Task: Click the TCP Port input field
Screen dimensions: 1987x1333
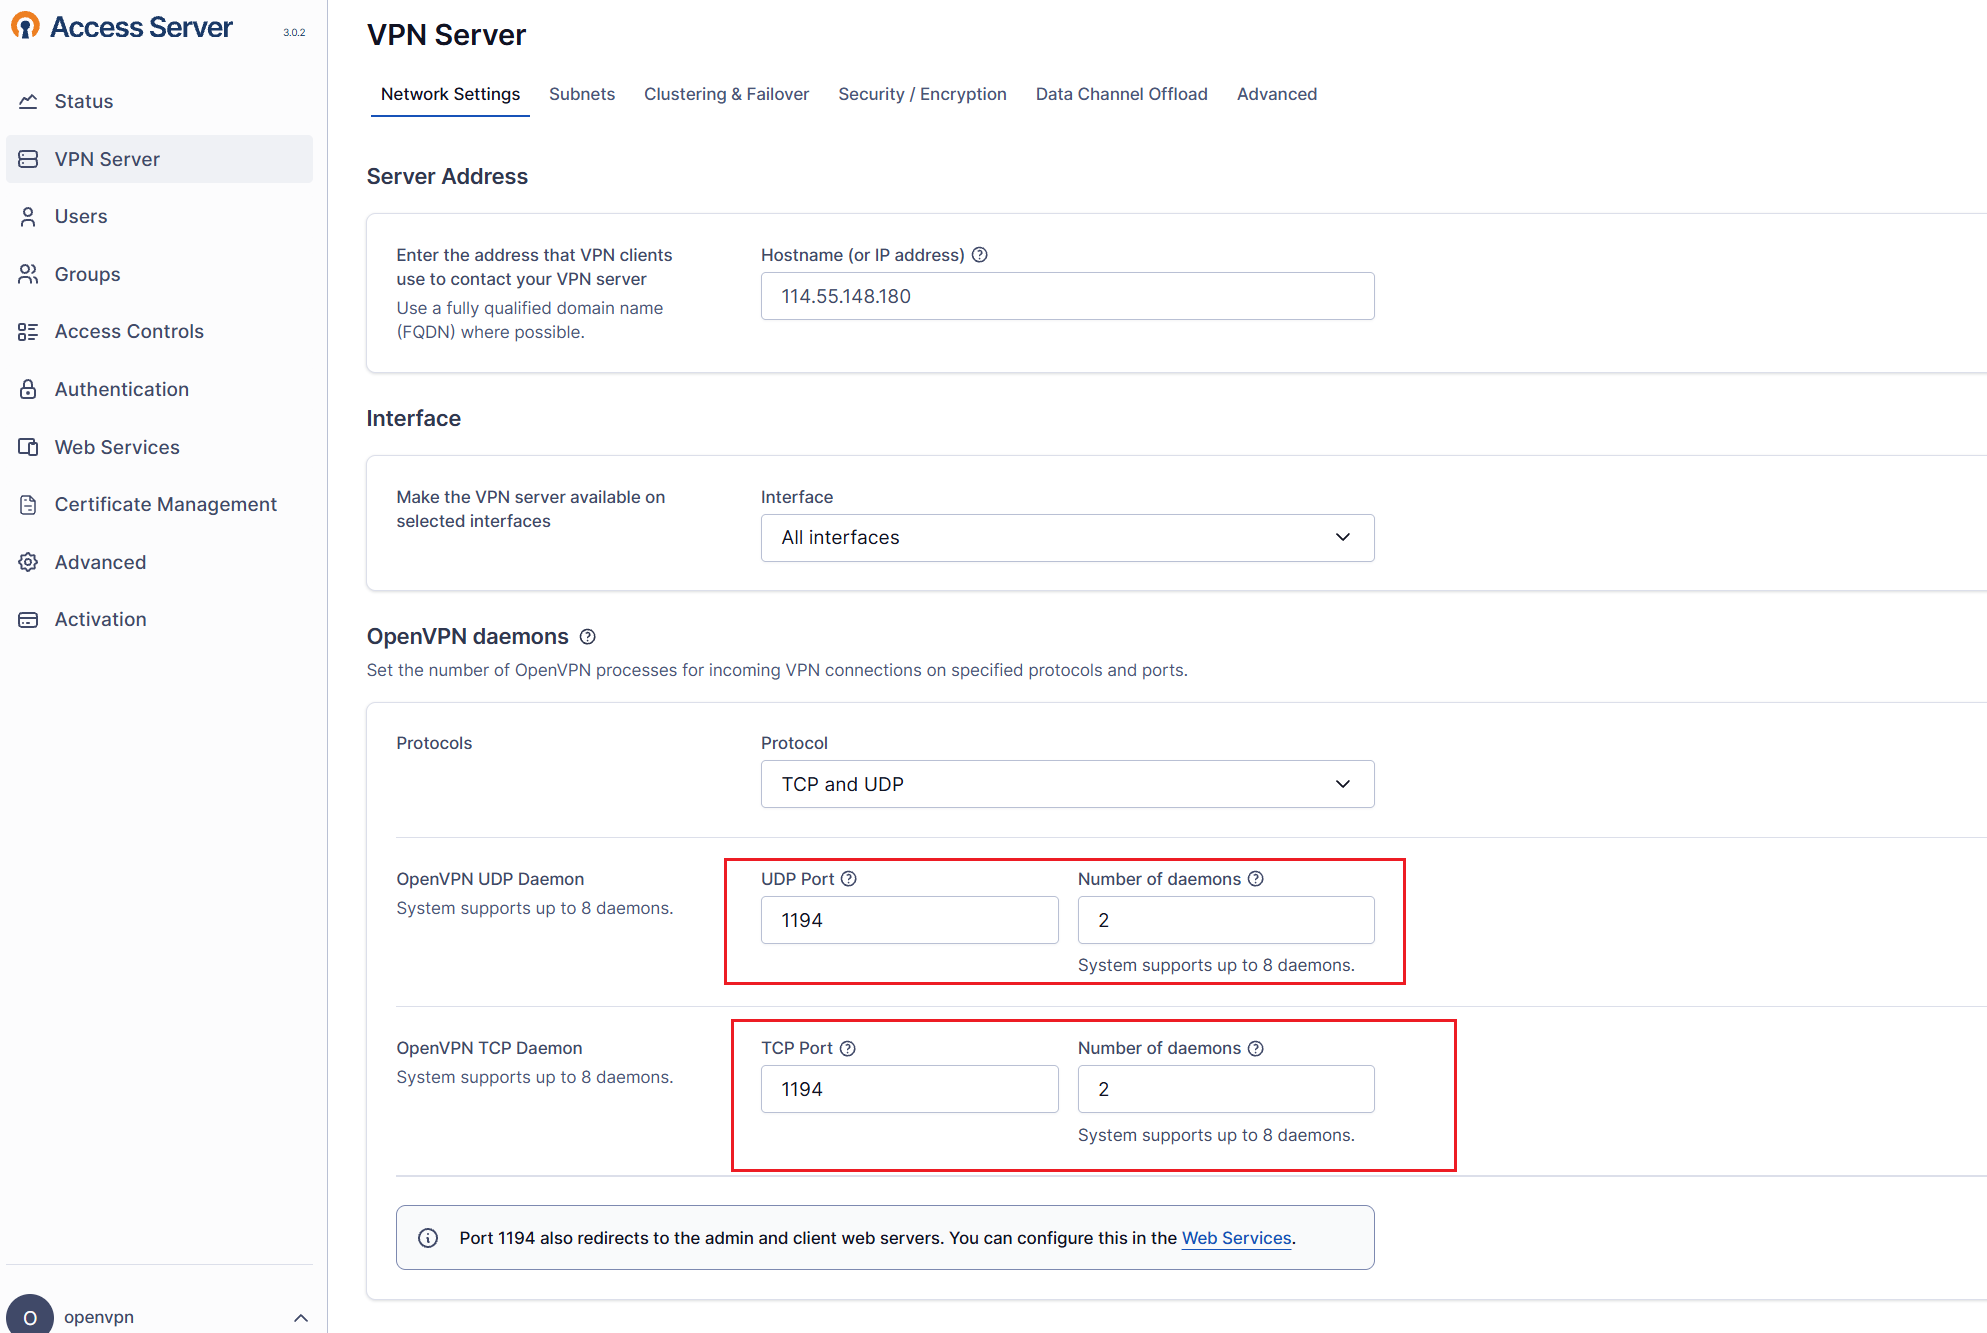Action: click(909, 1089)
